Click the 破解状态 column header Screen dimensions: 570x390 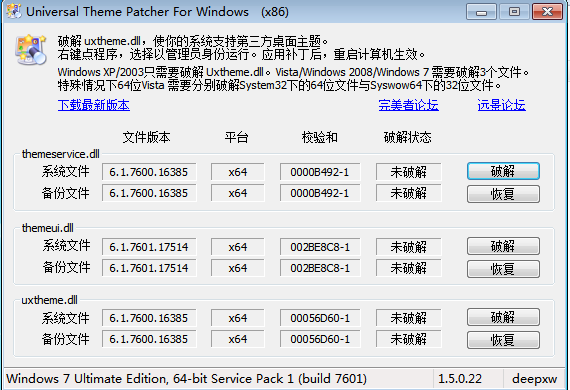click(x=408, y=137)
